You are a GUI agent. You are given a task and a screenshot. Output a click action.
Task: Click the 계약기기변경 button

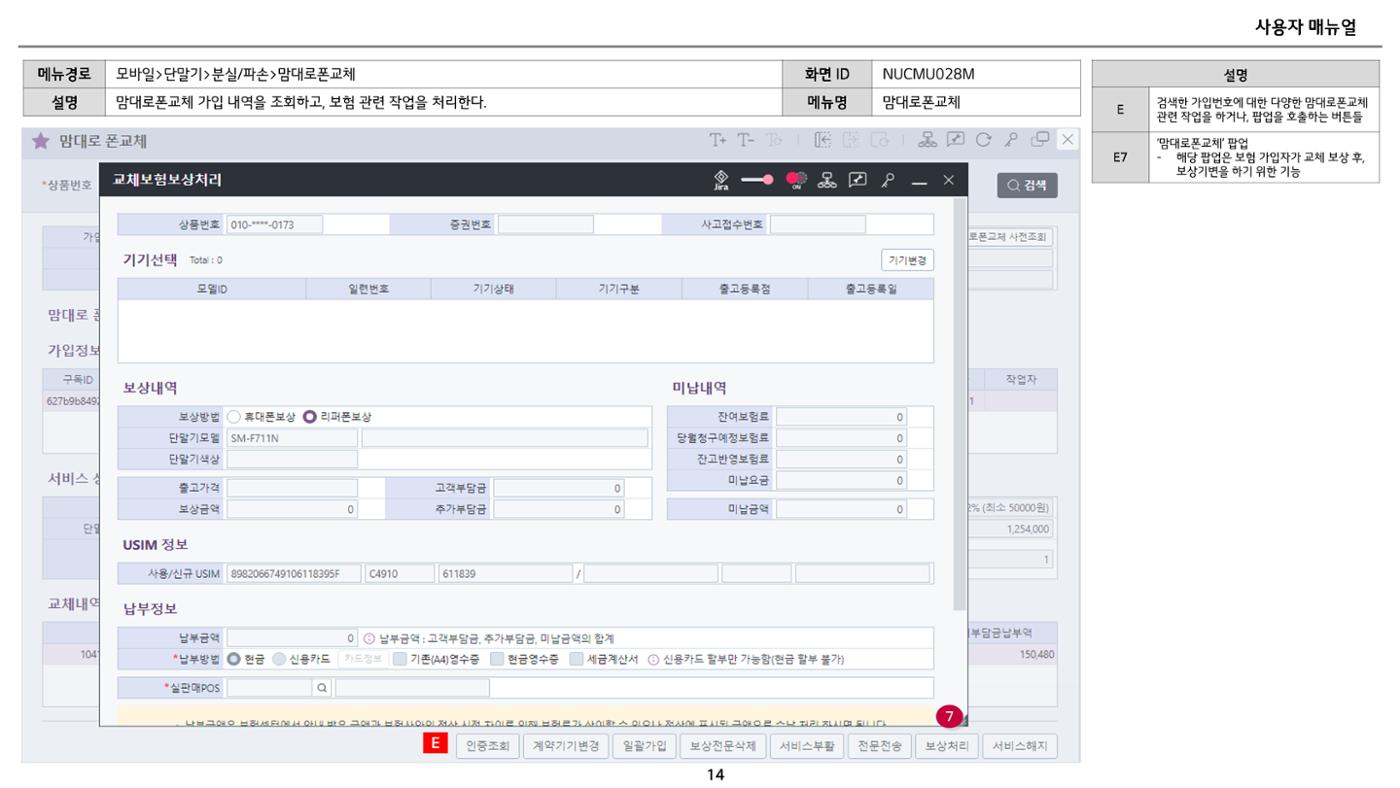565,746
